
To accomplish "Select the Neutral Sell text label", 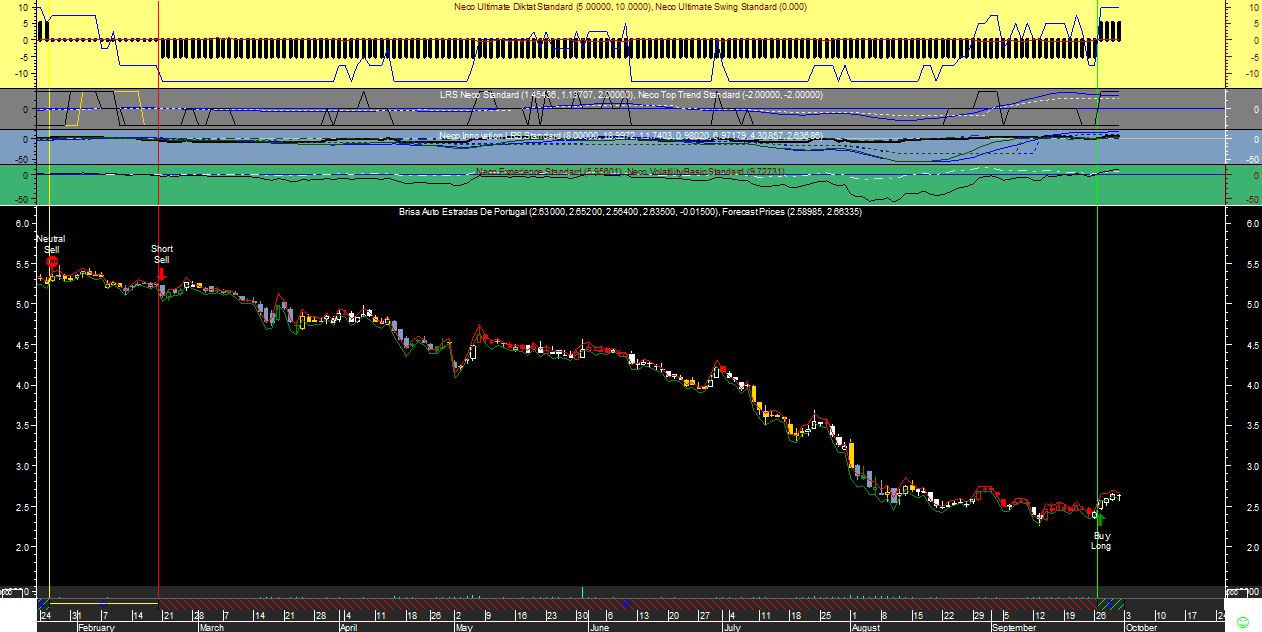I will point(50,244).
